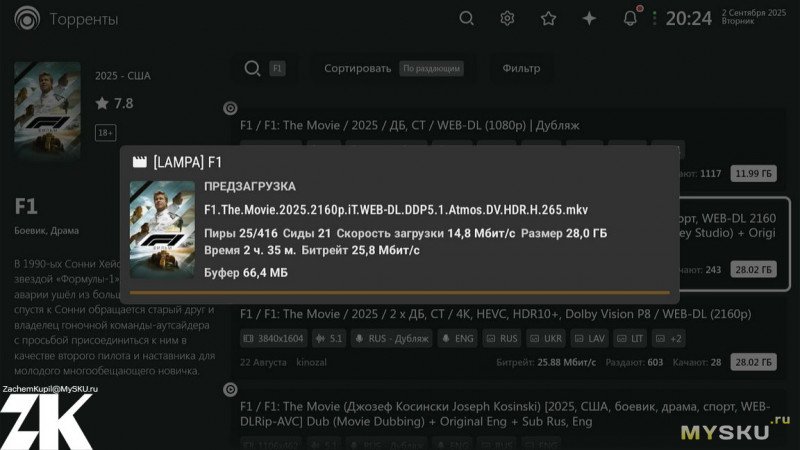Click the Буфер 66,4 МБ stat
Viewport: 800px width, 450px height.
[x=246, y=272]
